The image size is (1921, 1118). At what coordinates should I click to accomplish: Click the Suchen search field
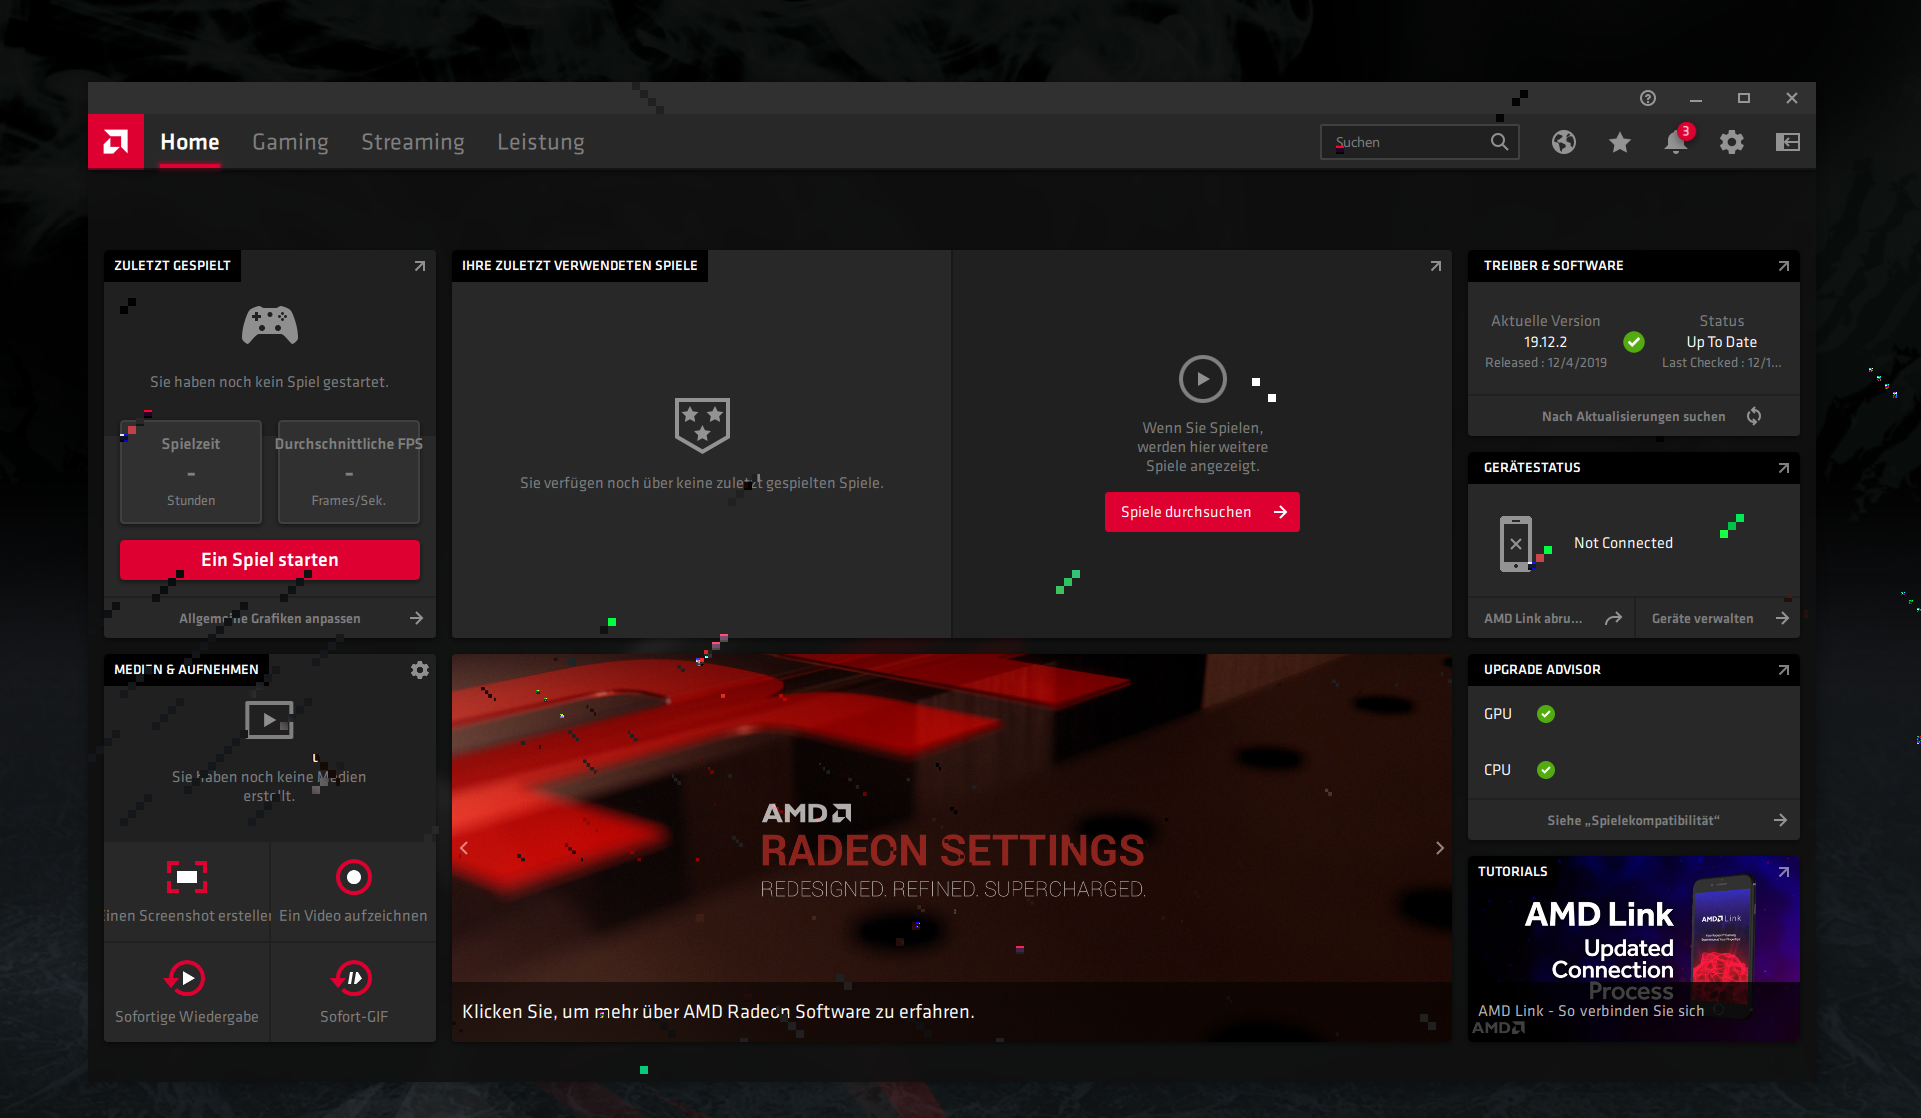click(x=1405, y=142)
